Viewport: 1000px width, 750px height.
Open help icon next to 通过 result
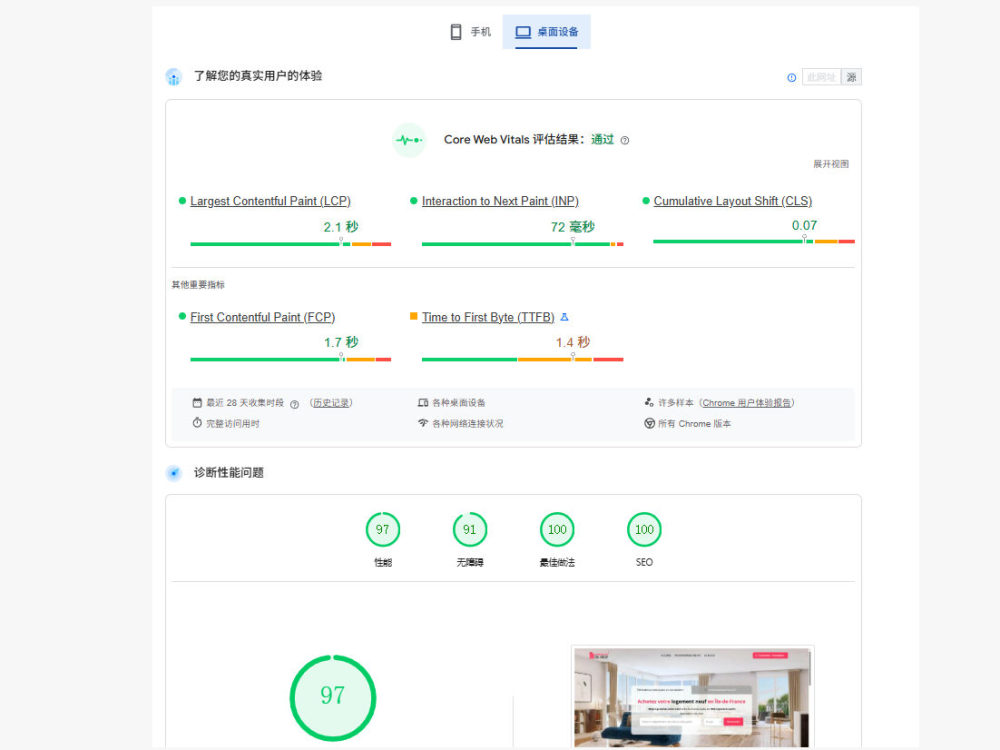625,140
